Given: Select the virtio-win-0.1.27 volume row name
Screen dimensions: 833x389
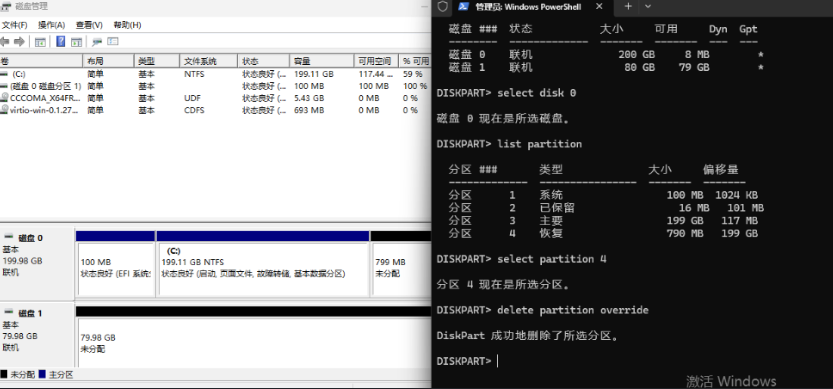Looking at the screenshot, I should pos(45,110).
